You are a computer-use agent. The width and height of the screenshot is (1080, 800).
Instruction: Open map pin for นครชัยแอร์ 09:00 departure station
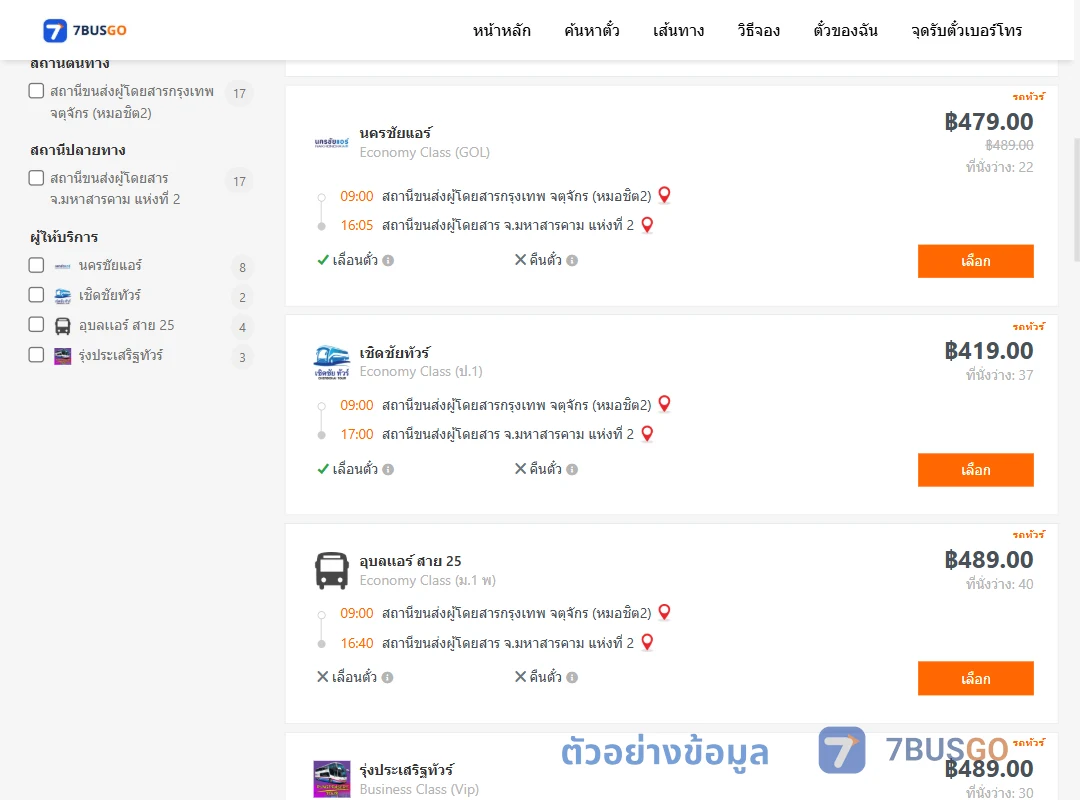tap(665, 195)
